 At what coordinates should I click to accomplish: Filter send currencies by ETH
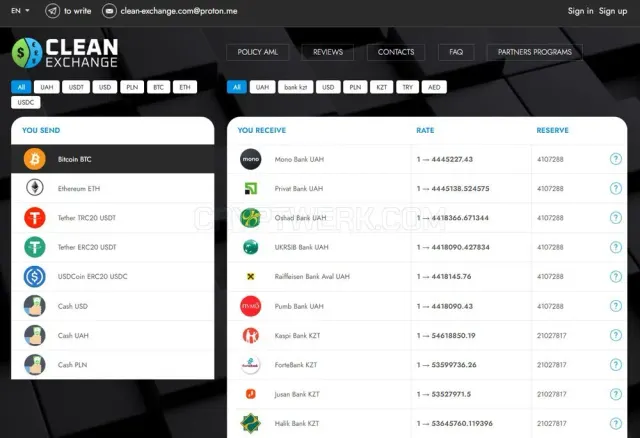tap(185, 87)
